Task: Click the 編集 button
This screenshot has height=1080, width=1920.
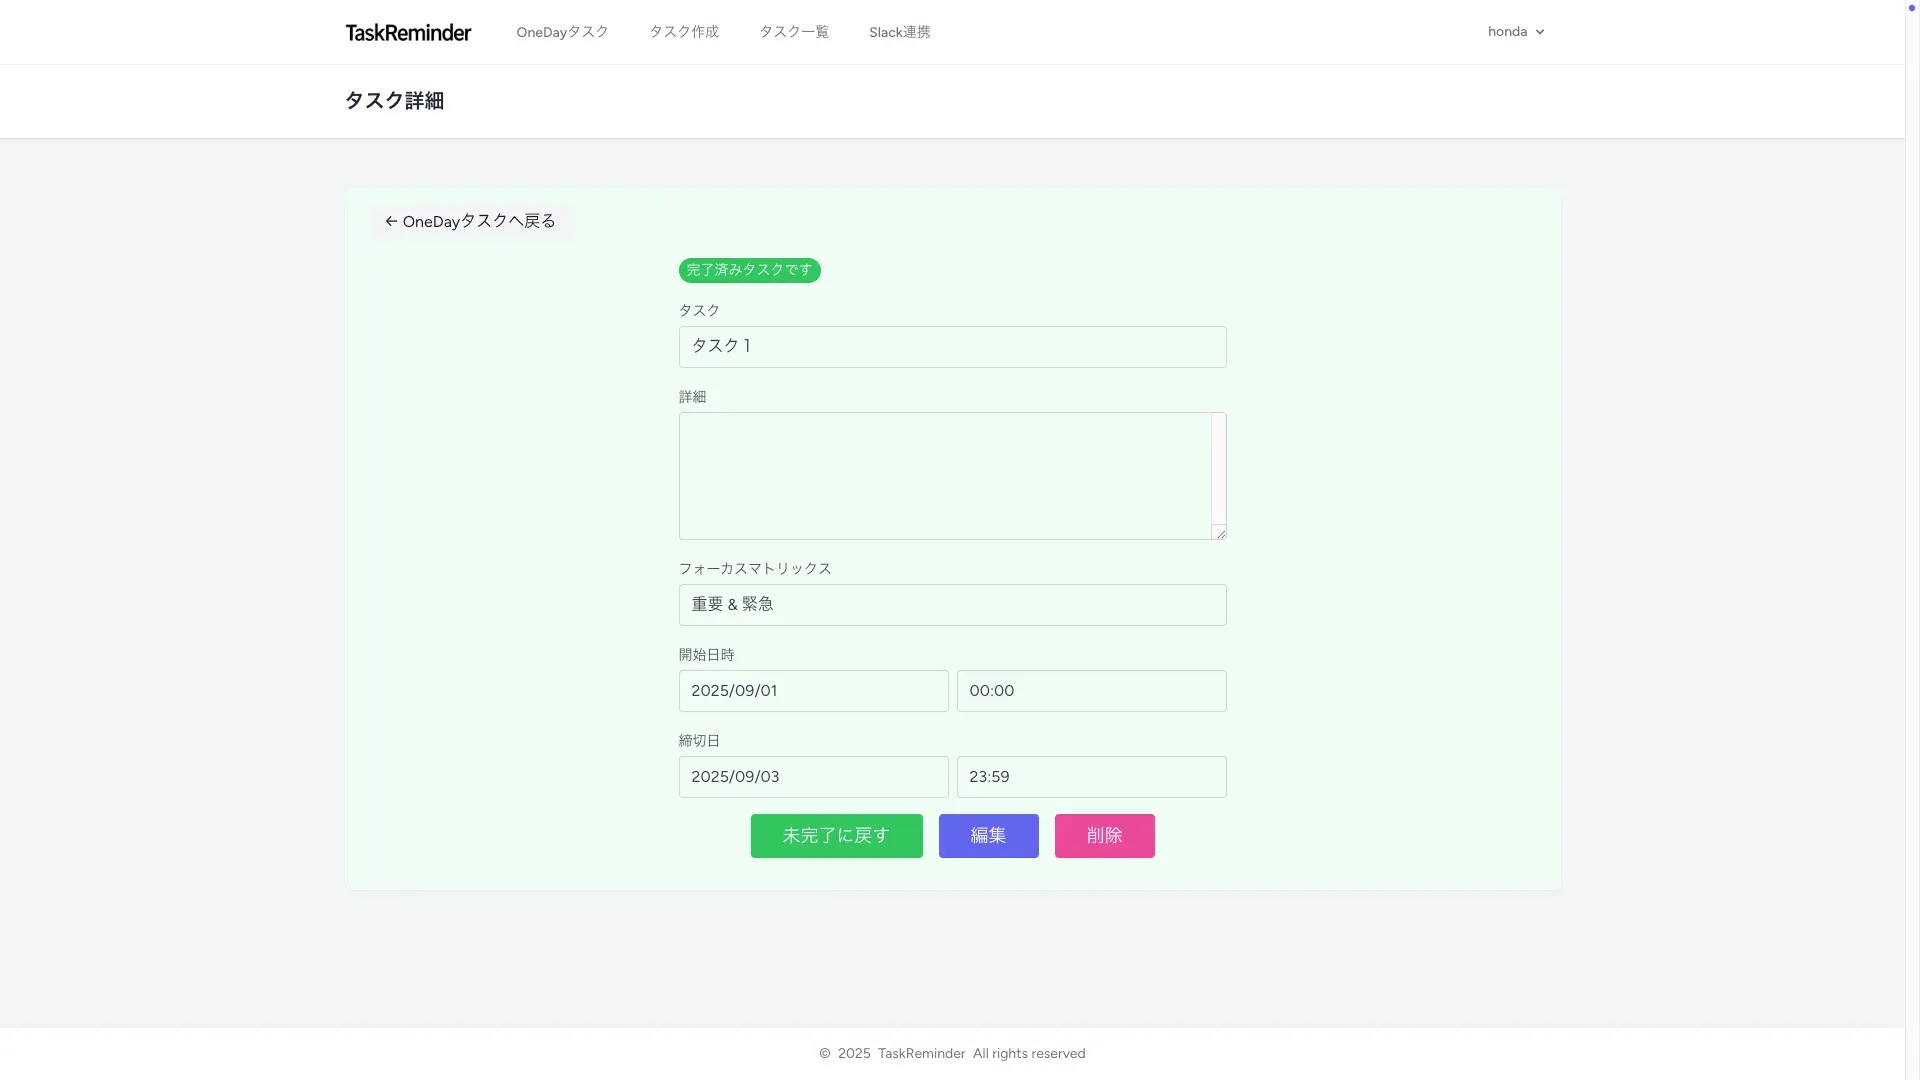Action: [988, 836]
